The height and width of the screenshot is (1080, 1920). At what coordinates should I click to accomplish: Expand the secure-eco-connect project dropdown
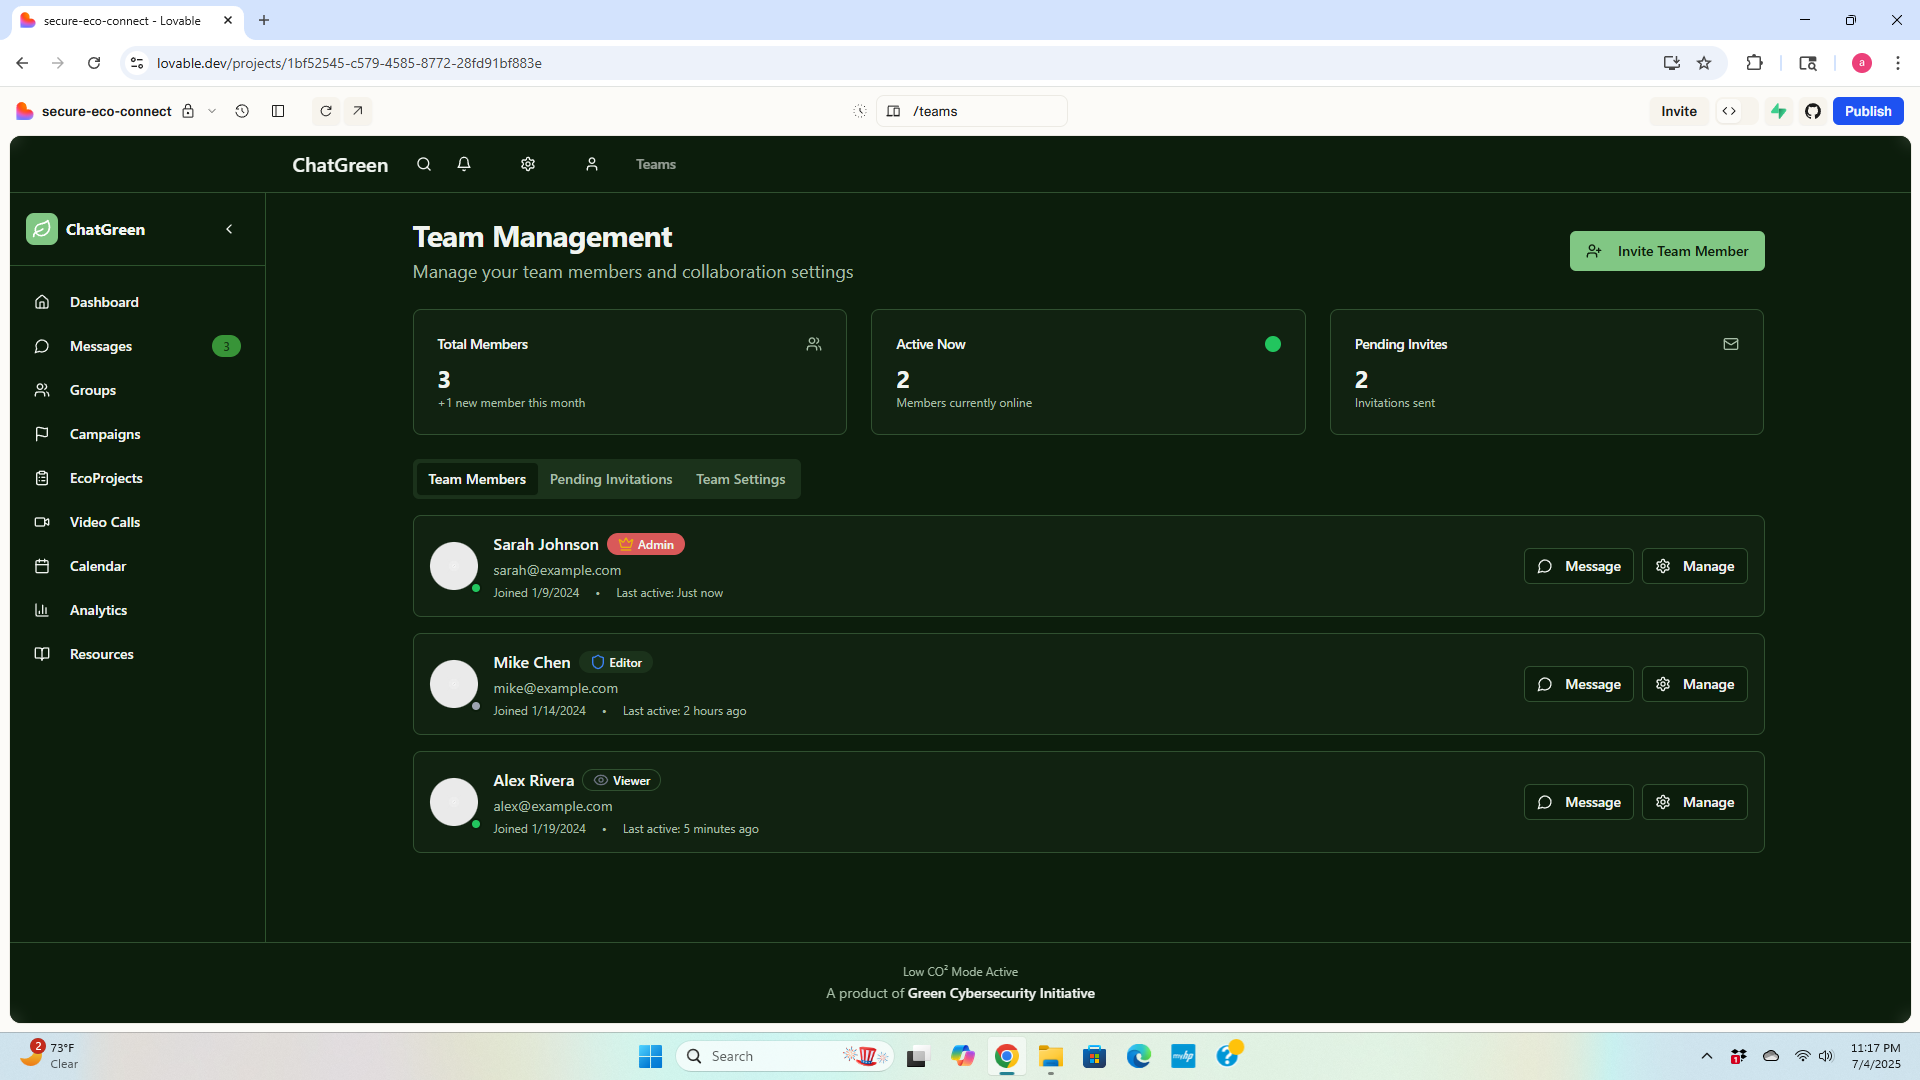pos(212,111)
